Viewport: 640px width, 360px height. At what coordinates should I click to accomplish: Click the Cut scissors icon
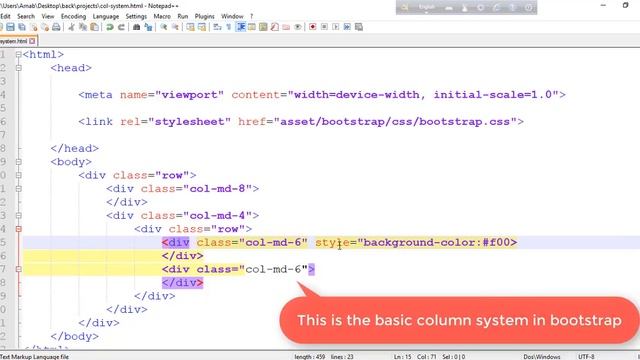coord(71,27)
